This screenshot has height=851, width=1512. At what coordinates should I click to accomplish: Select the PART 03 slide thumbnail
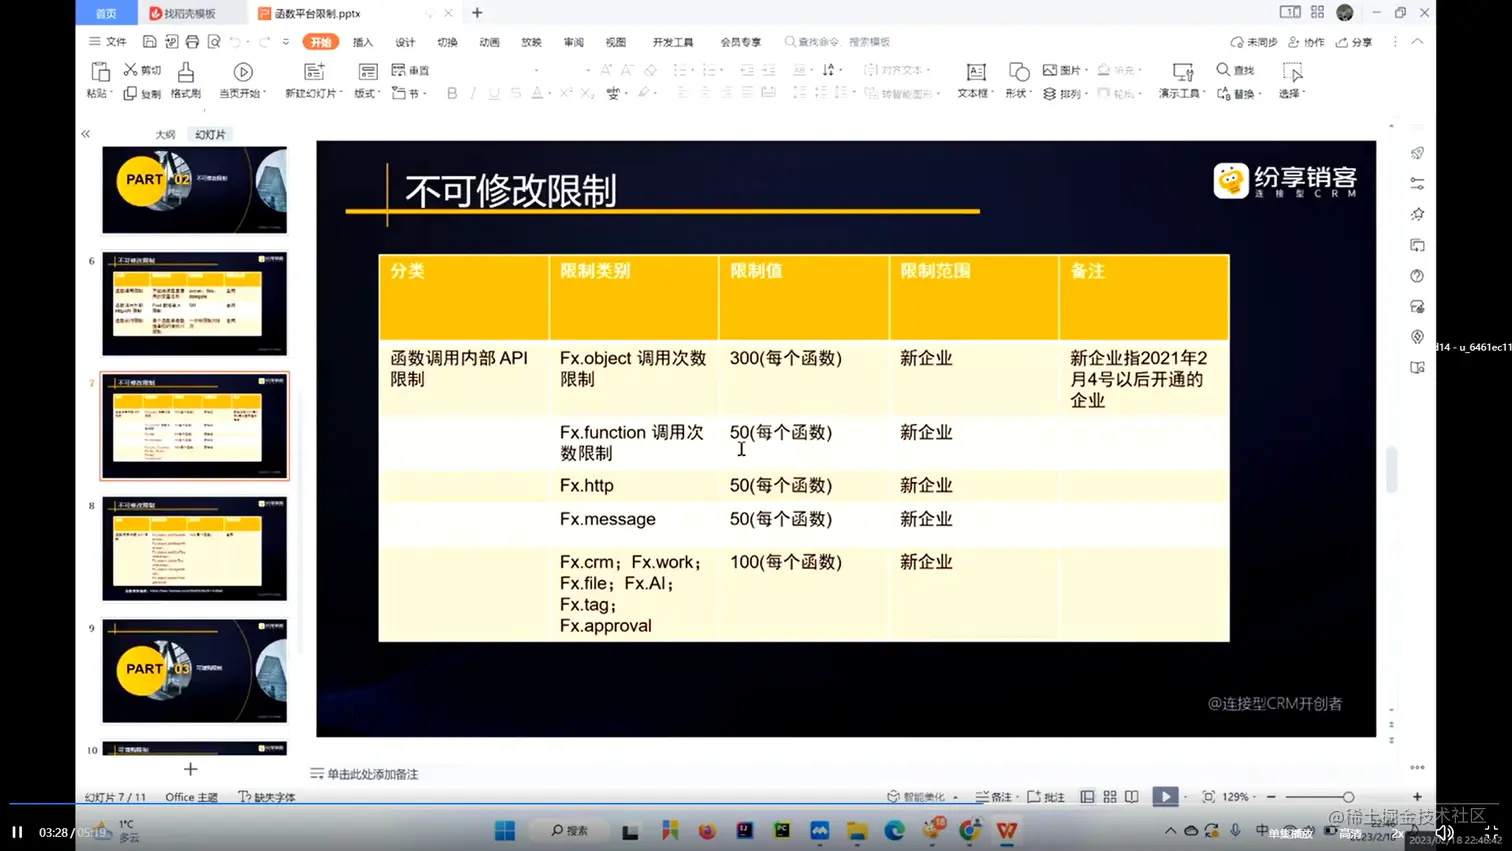click(195, 671)
